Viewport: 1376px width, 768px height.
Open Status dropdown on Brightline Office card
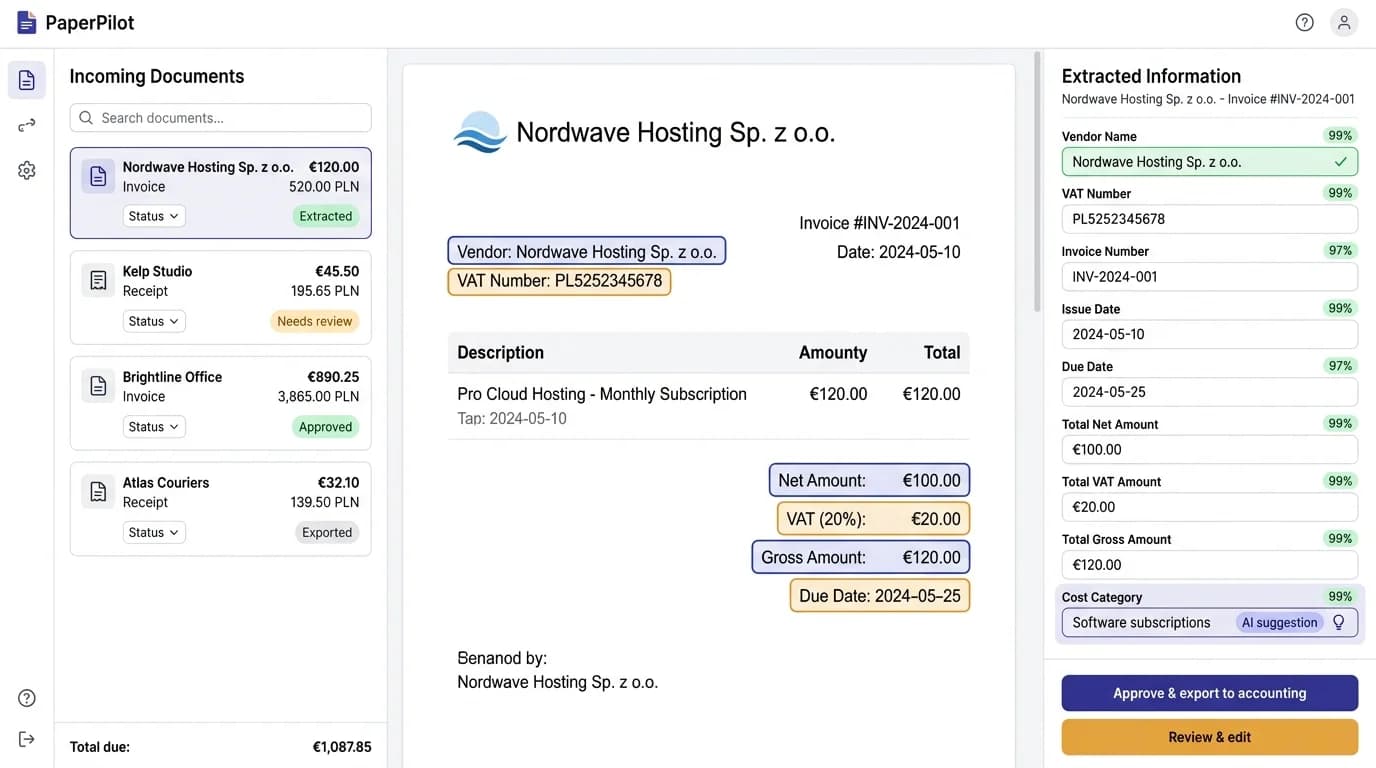click(x=154, y=427)
